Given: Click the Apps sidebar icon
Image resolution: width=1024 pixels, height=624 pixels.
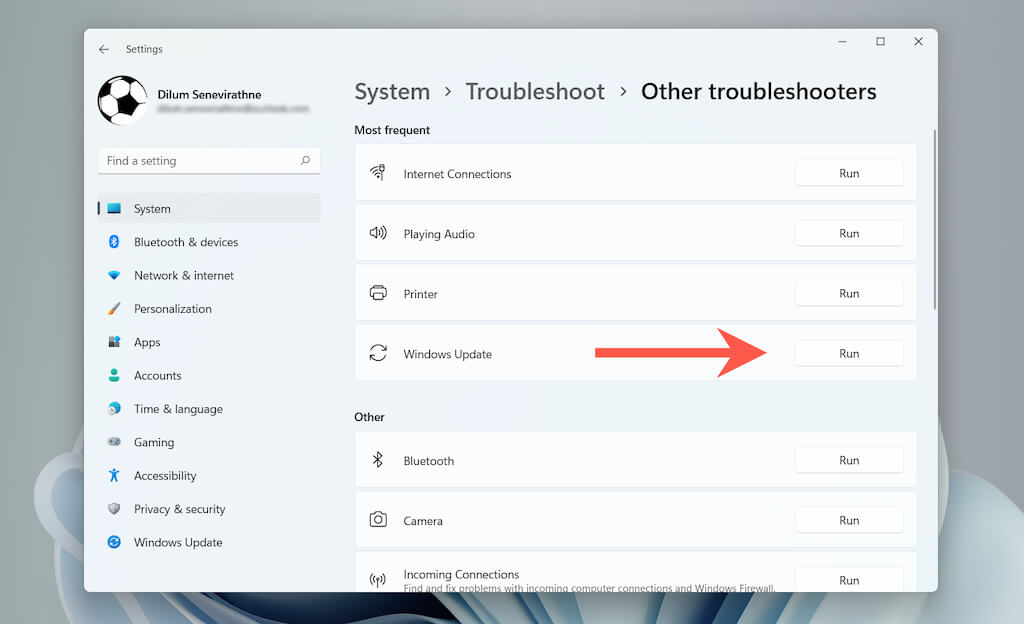Looking at the screenshot, I should coord(114,342).
